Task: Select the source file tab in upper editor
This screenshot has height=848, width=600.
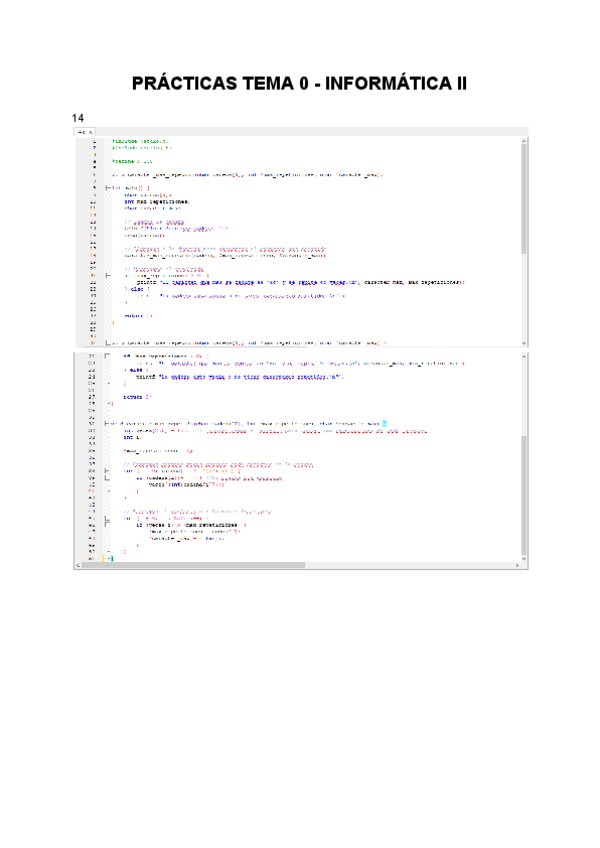Action: pyautogui.click(x=81, y=131)
